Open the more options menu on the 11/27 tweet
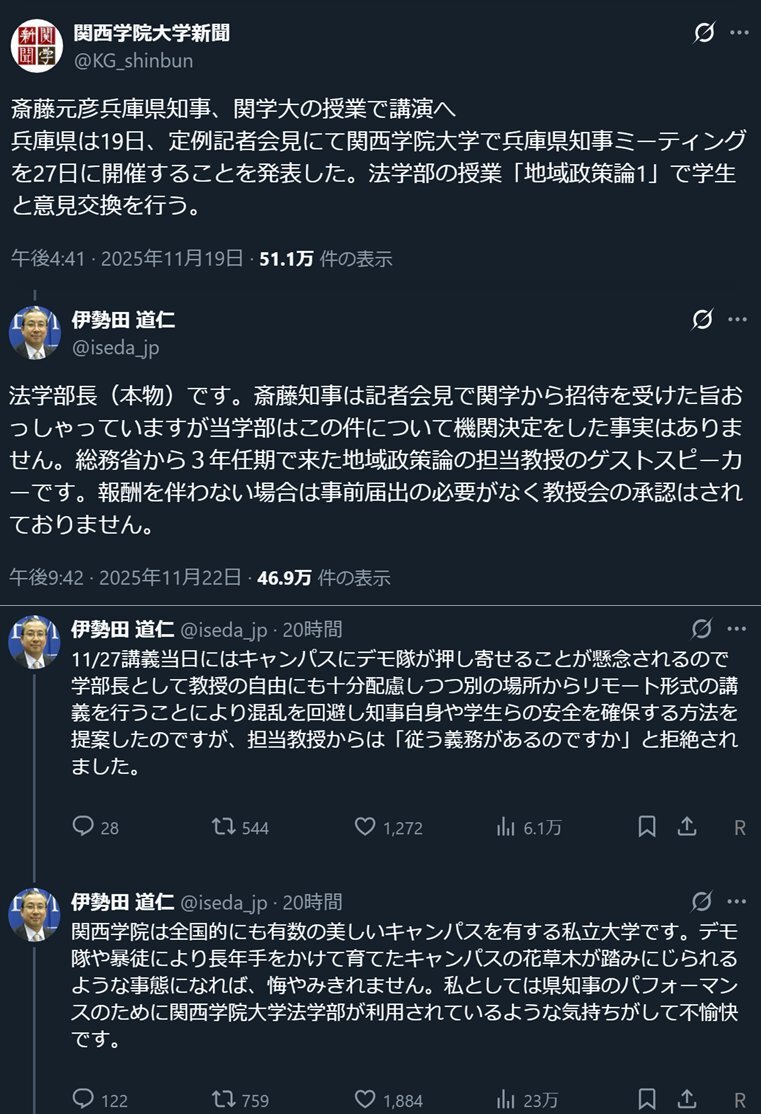Viewport: 761px width, 1114px height. [736, 627]
